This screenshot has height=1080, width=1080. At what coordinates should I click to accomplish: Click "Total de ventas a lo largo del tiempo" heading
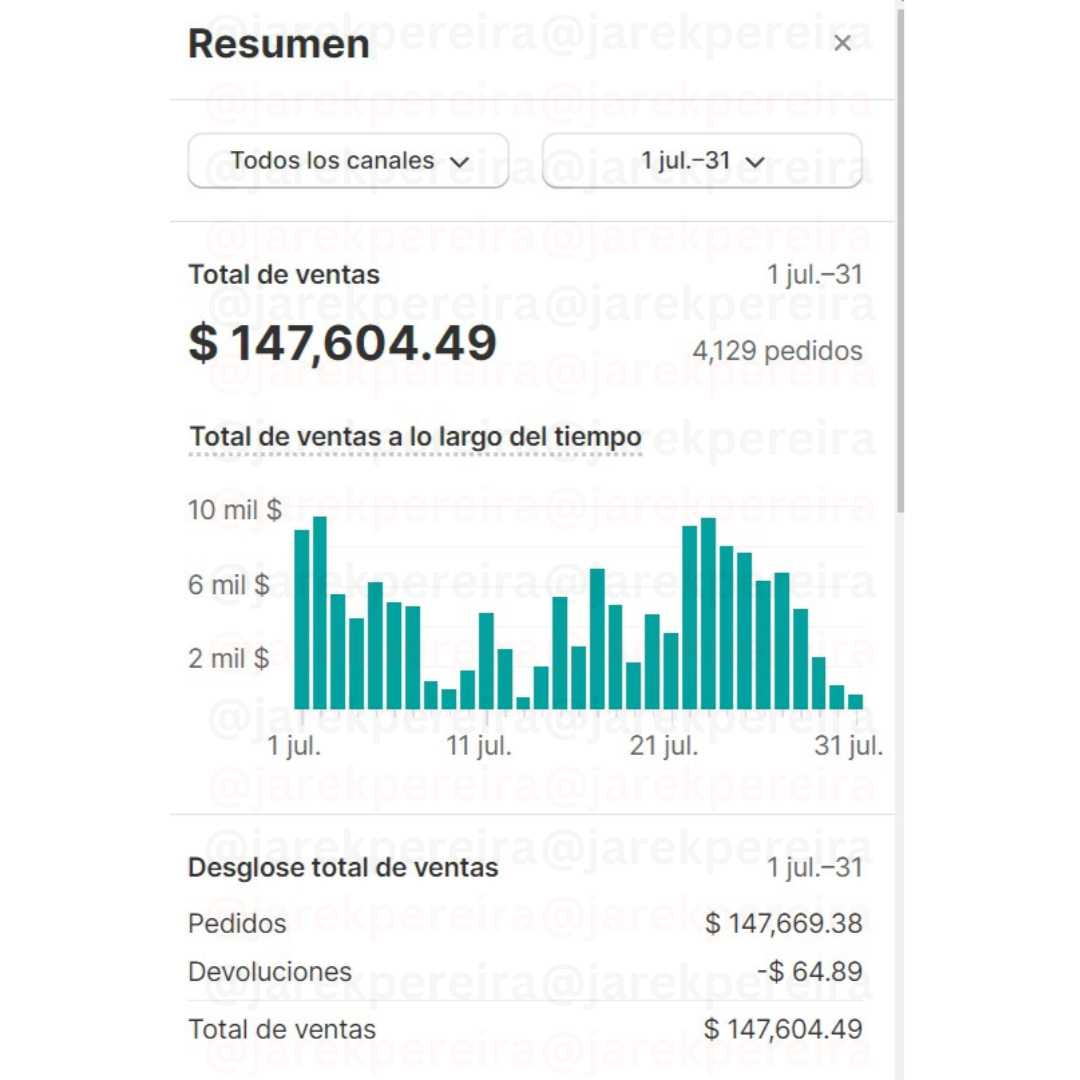pyautogui.click(x=415, y=437)
